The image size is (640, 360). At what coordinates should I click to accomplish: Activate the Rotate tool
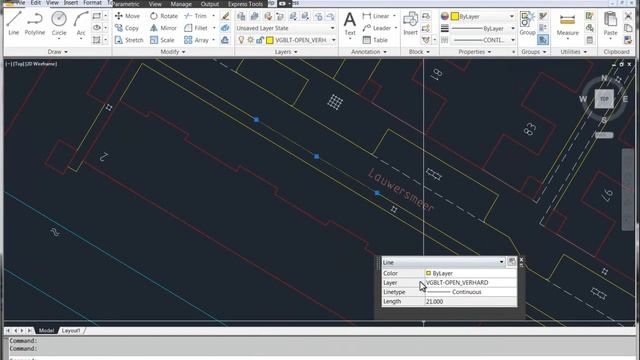(164, 16)
